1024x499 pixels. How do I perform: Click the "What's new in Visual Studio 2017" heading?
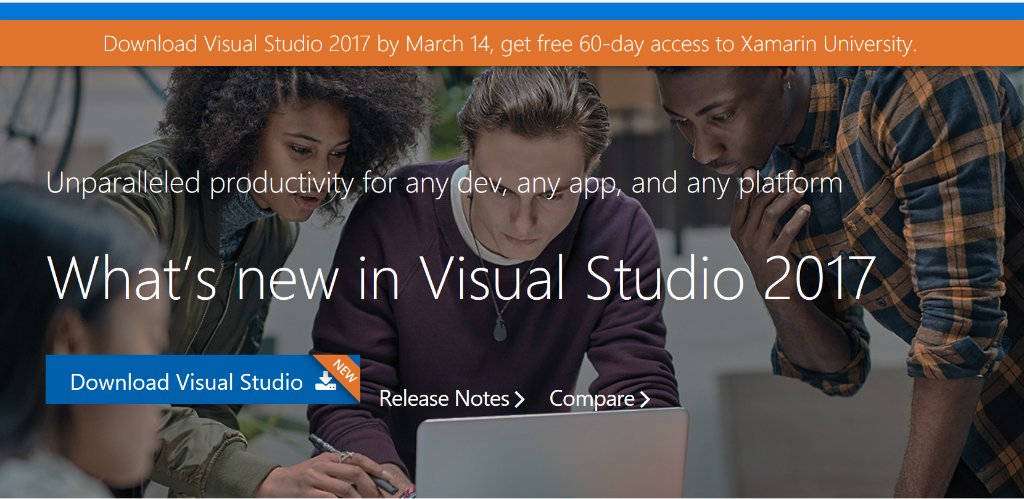point(461,278)
